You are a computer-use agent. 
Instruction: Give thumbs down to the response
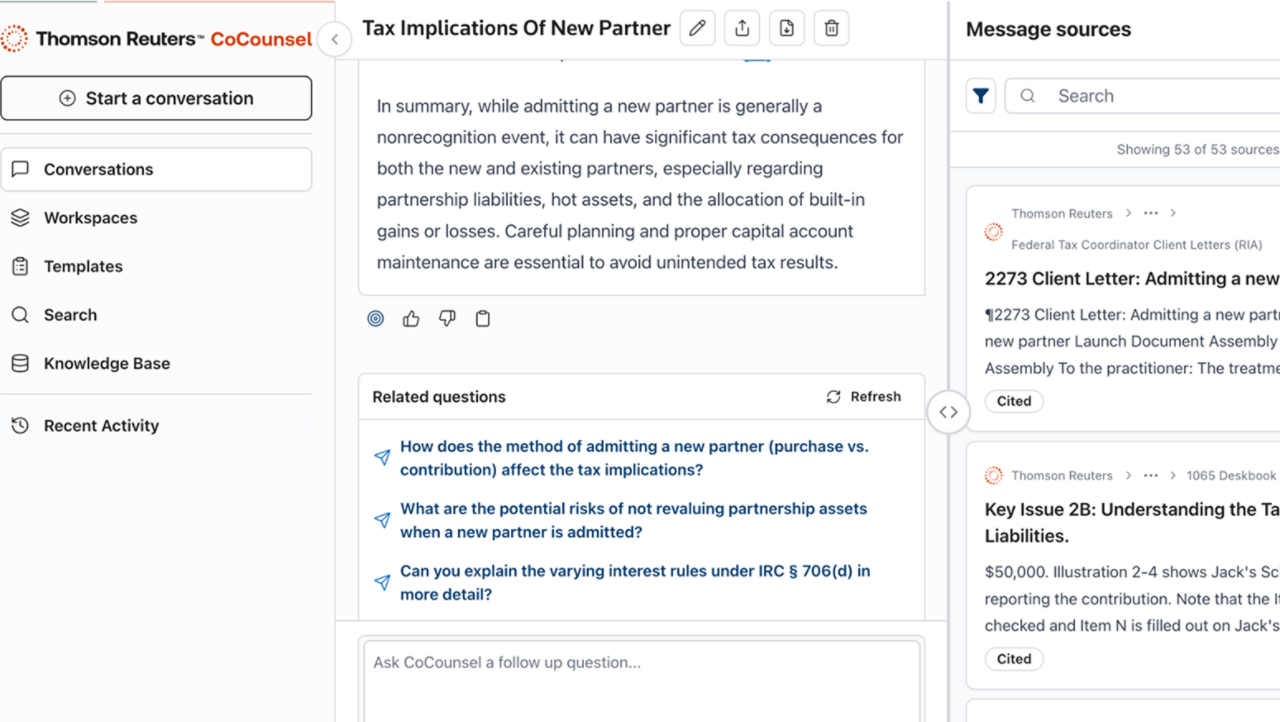tap(447, 319)
